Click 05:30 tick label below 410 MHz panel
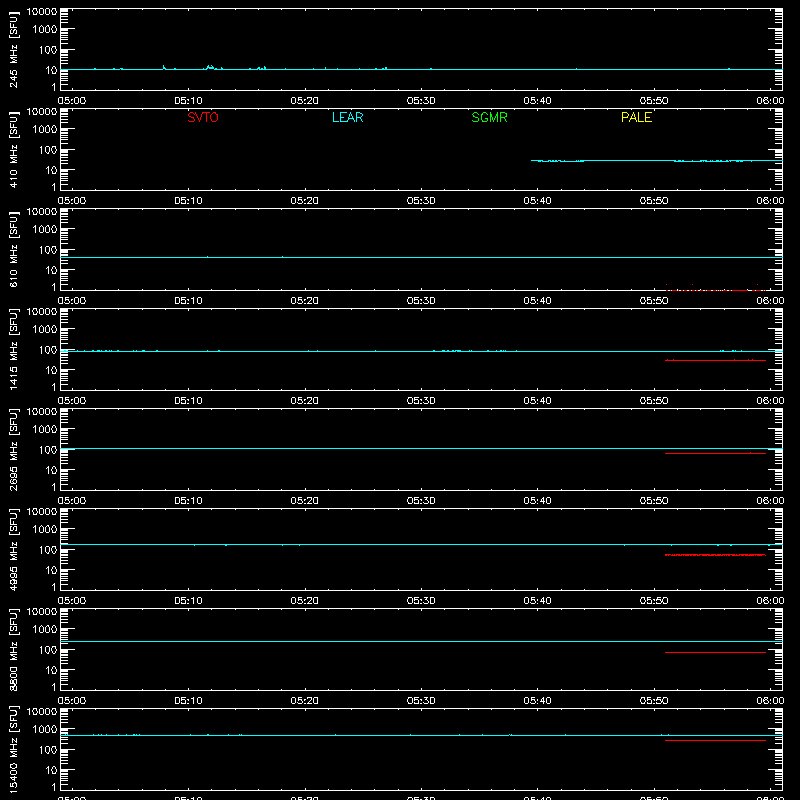 point(421,201)
